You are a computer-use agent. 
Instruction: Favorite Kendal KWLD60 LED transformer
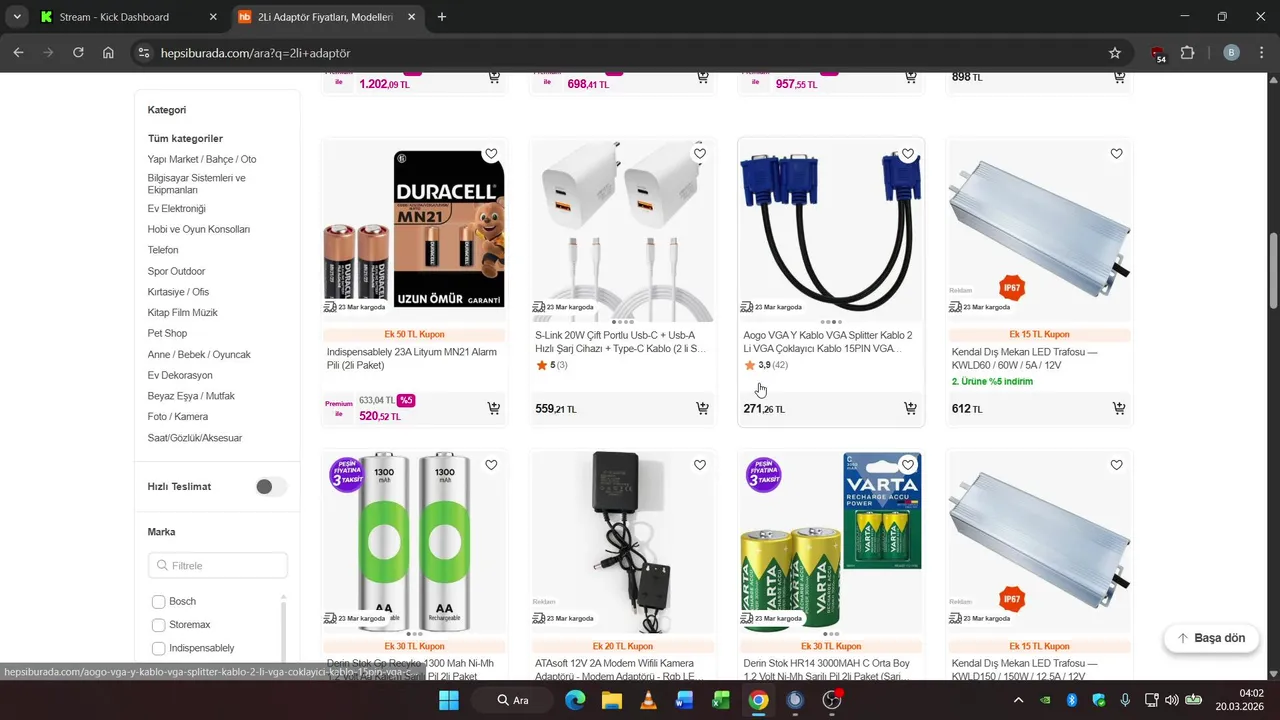(x=1116, y=154)
